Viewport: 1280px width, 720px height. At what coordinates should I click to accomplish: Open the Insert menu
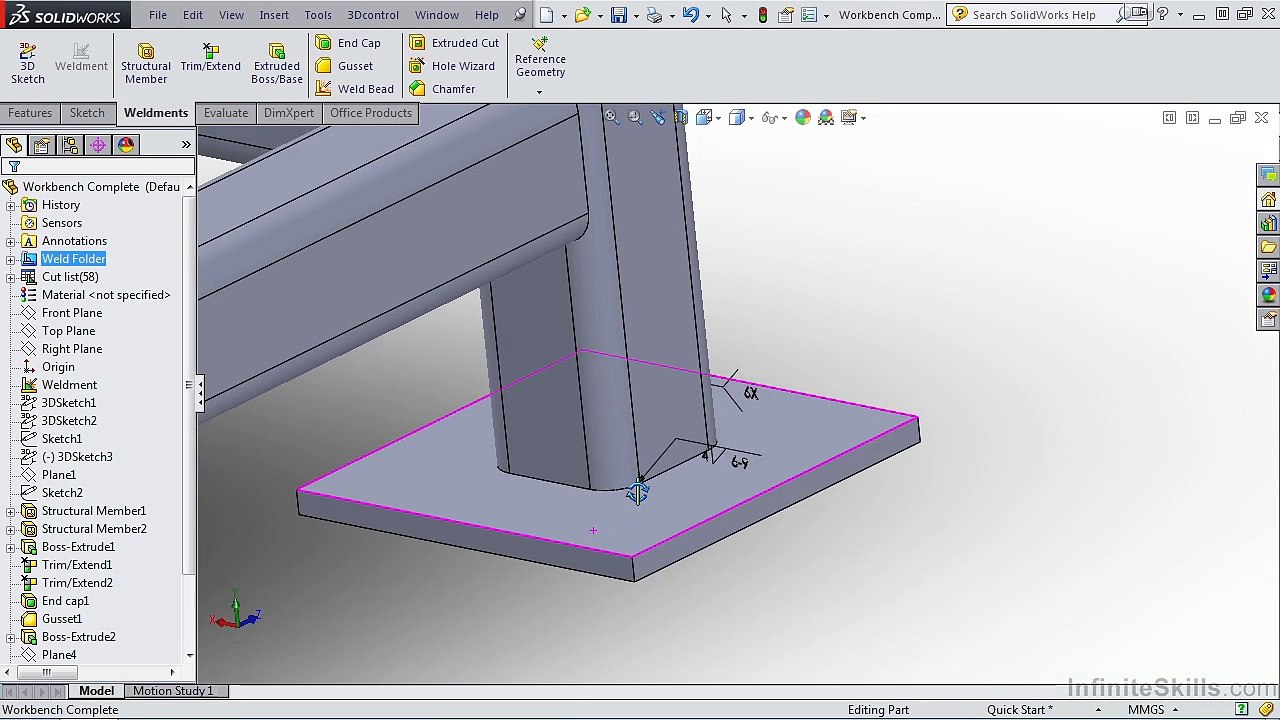[274, 15]
